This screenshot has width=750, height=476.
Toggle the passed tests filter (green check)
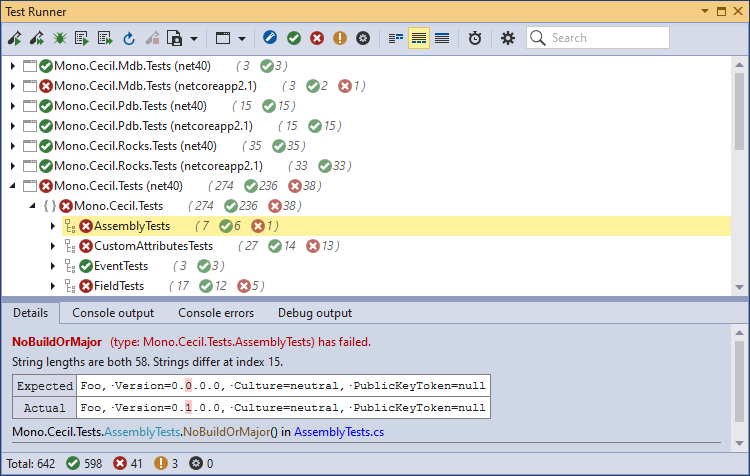point(294,38)
